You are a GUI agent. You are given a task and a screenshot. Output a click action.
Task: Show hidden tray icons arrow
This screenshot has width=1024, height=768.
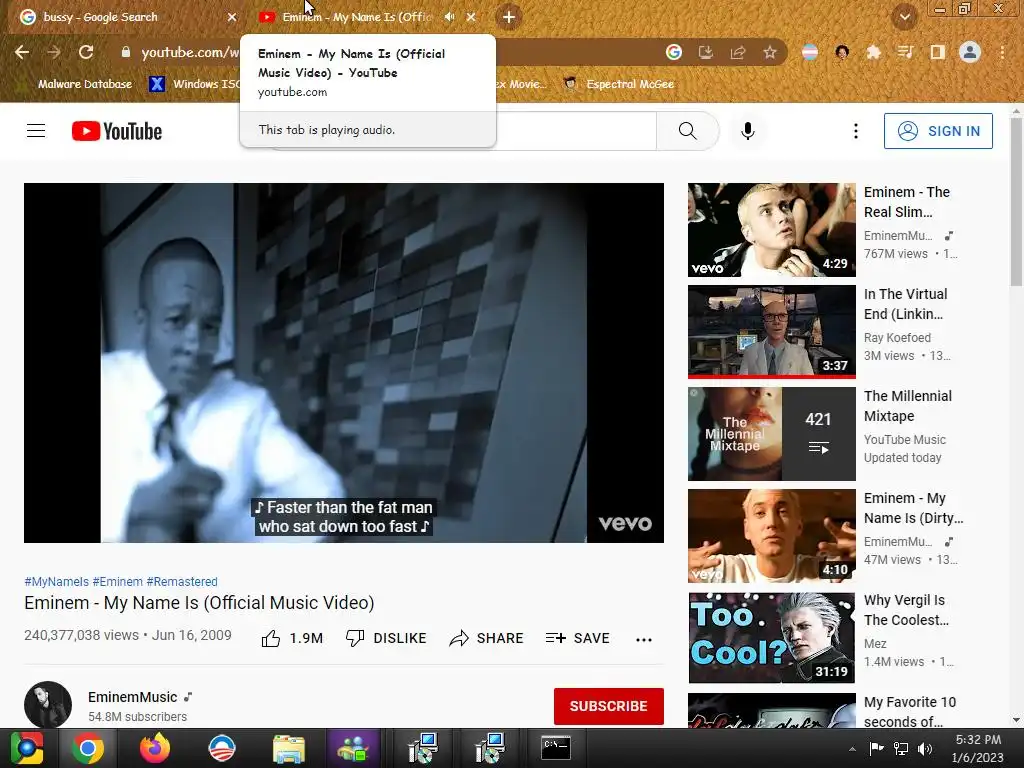coord(852,749)
